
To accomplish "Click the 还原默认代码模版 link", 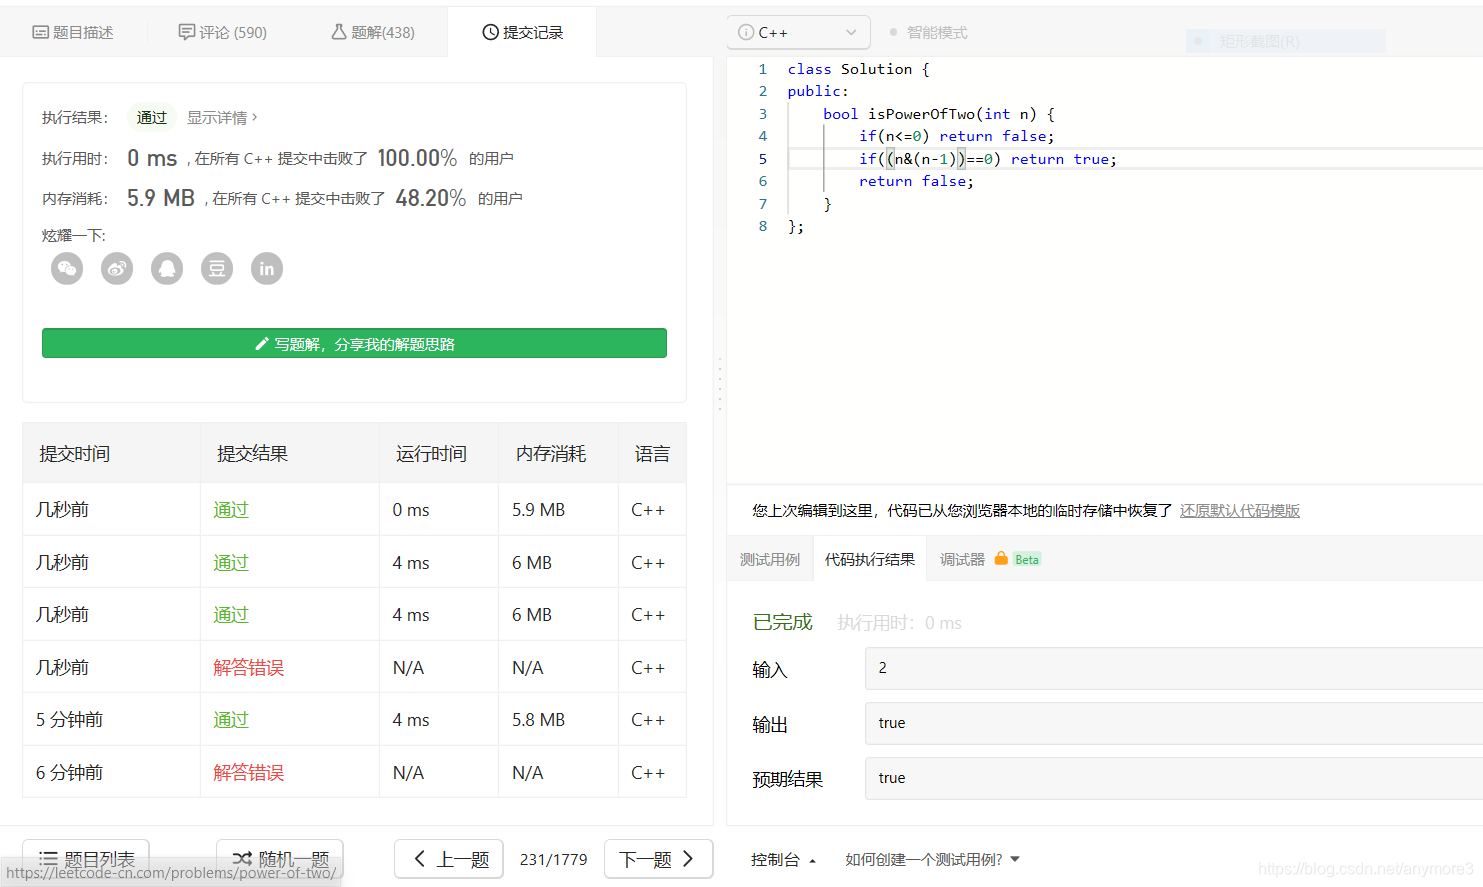I will (x=1239, y=510).
